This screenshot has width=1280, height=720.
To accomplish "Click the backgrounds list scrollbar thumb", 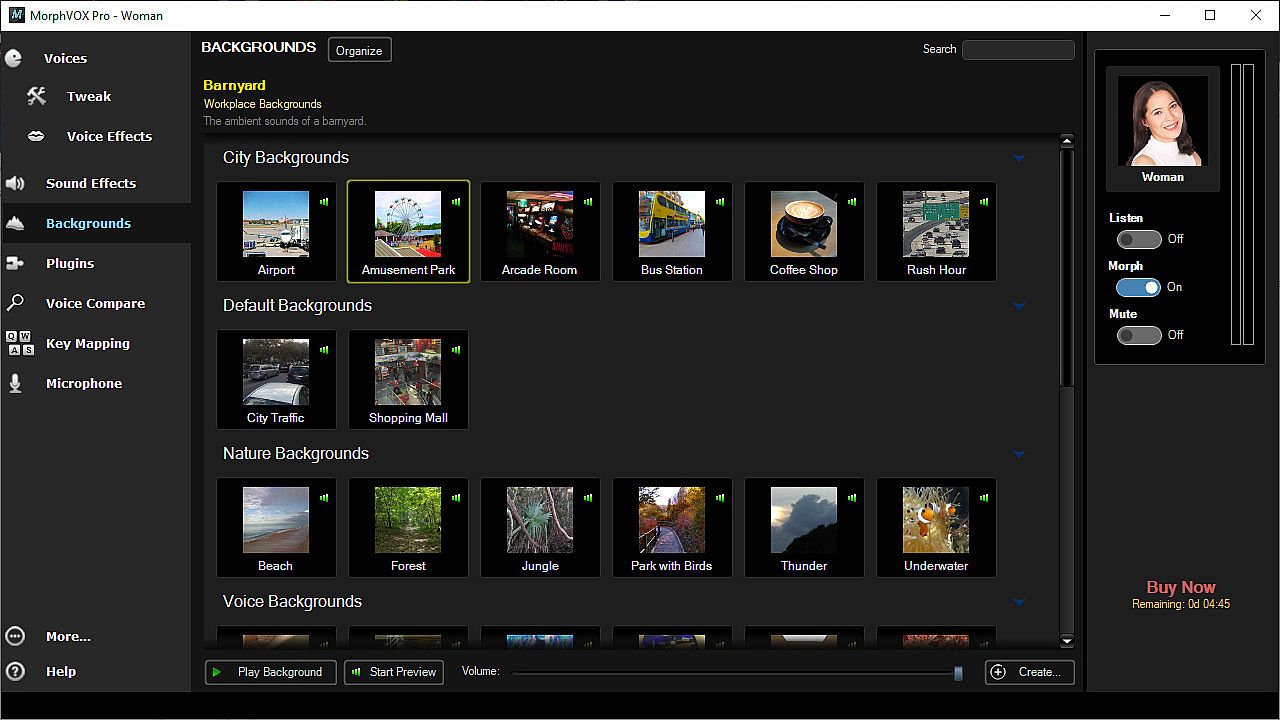I will click(x=1067, y=267).
